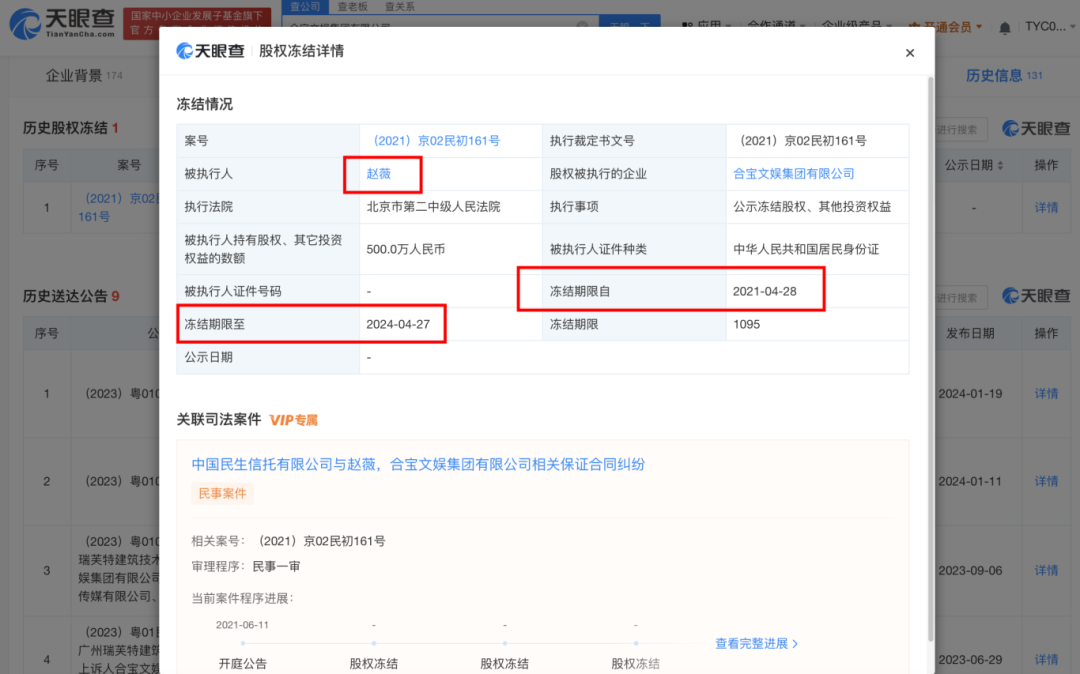The image size is (1080, 674).
Task: Click the dialog vertical scrollbar
Action: pyautogui.click(x=931, y=358)
